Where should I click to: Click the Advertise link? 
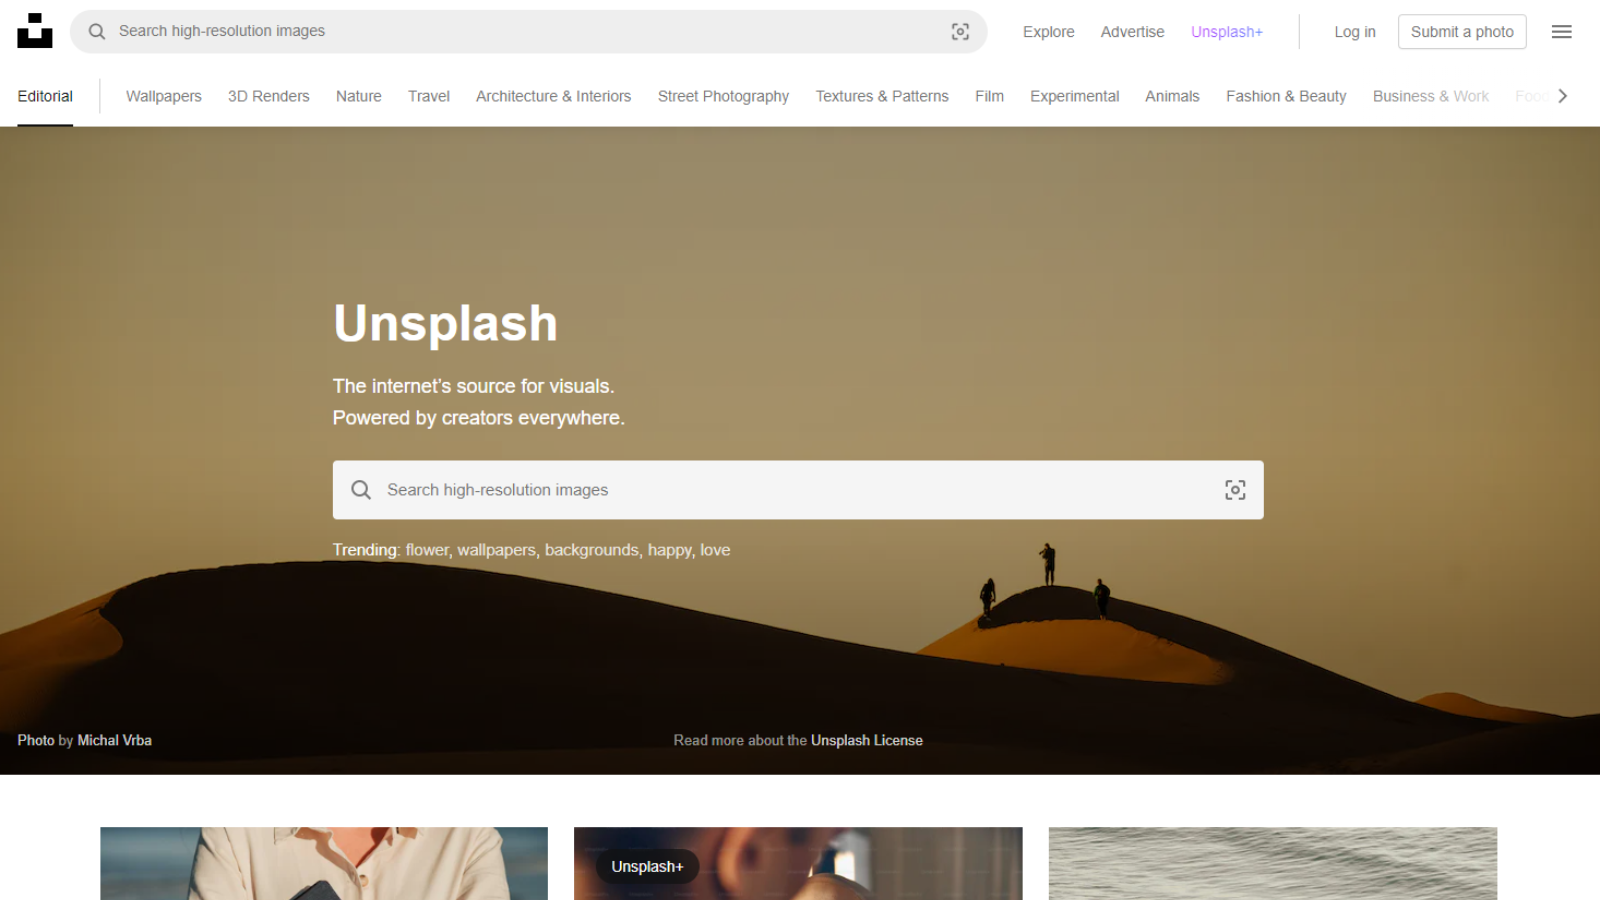pos(1132,32)
